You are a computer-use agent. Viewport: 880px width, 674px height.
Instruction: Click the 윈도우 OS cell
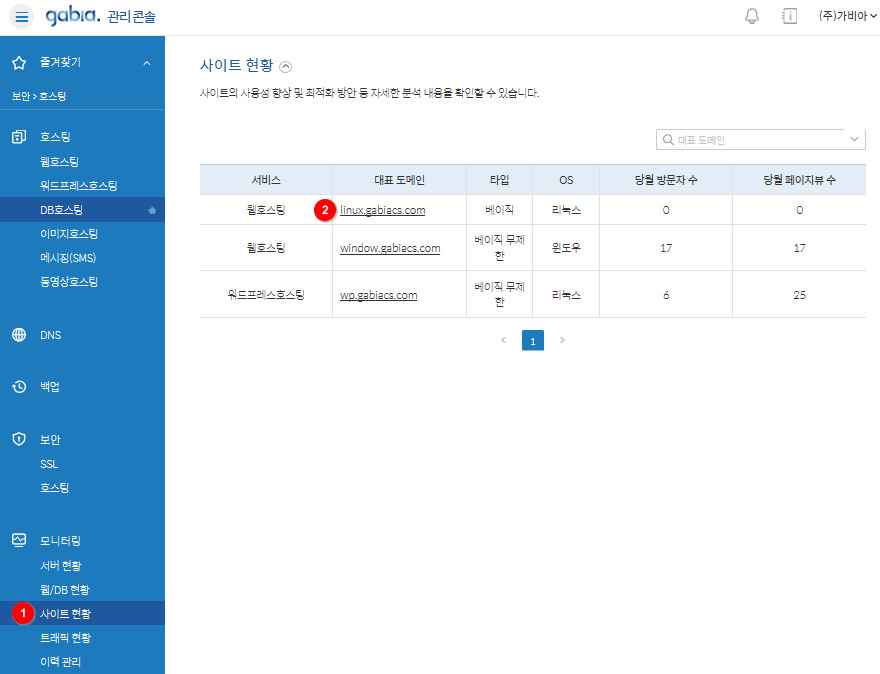566,248
